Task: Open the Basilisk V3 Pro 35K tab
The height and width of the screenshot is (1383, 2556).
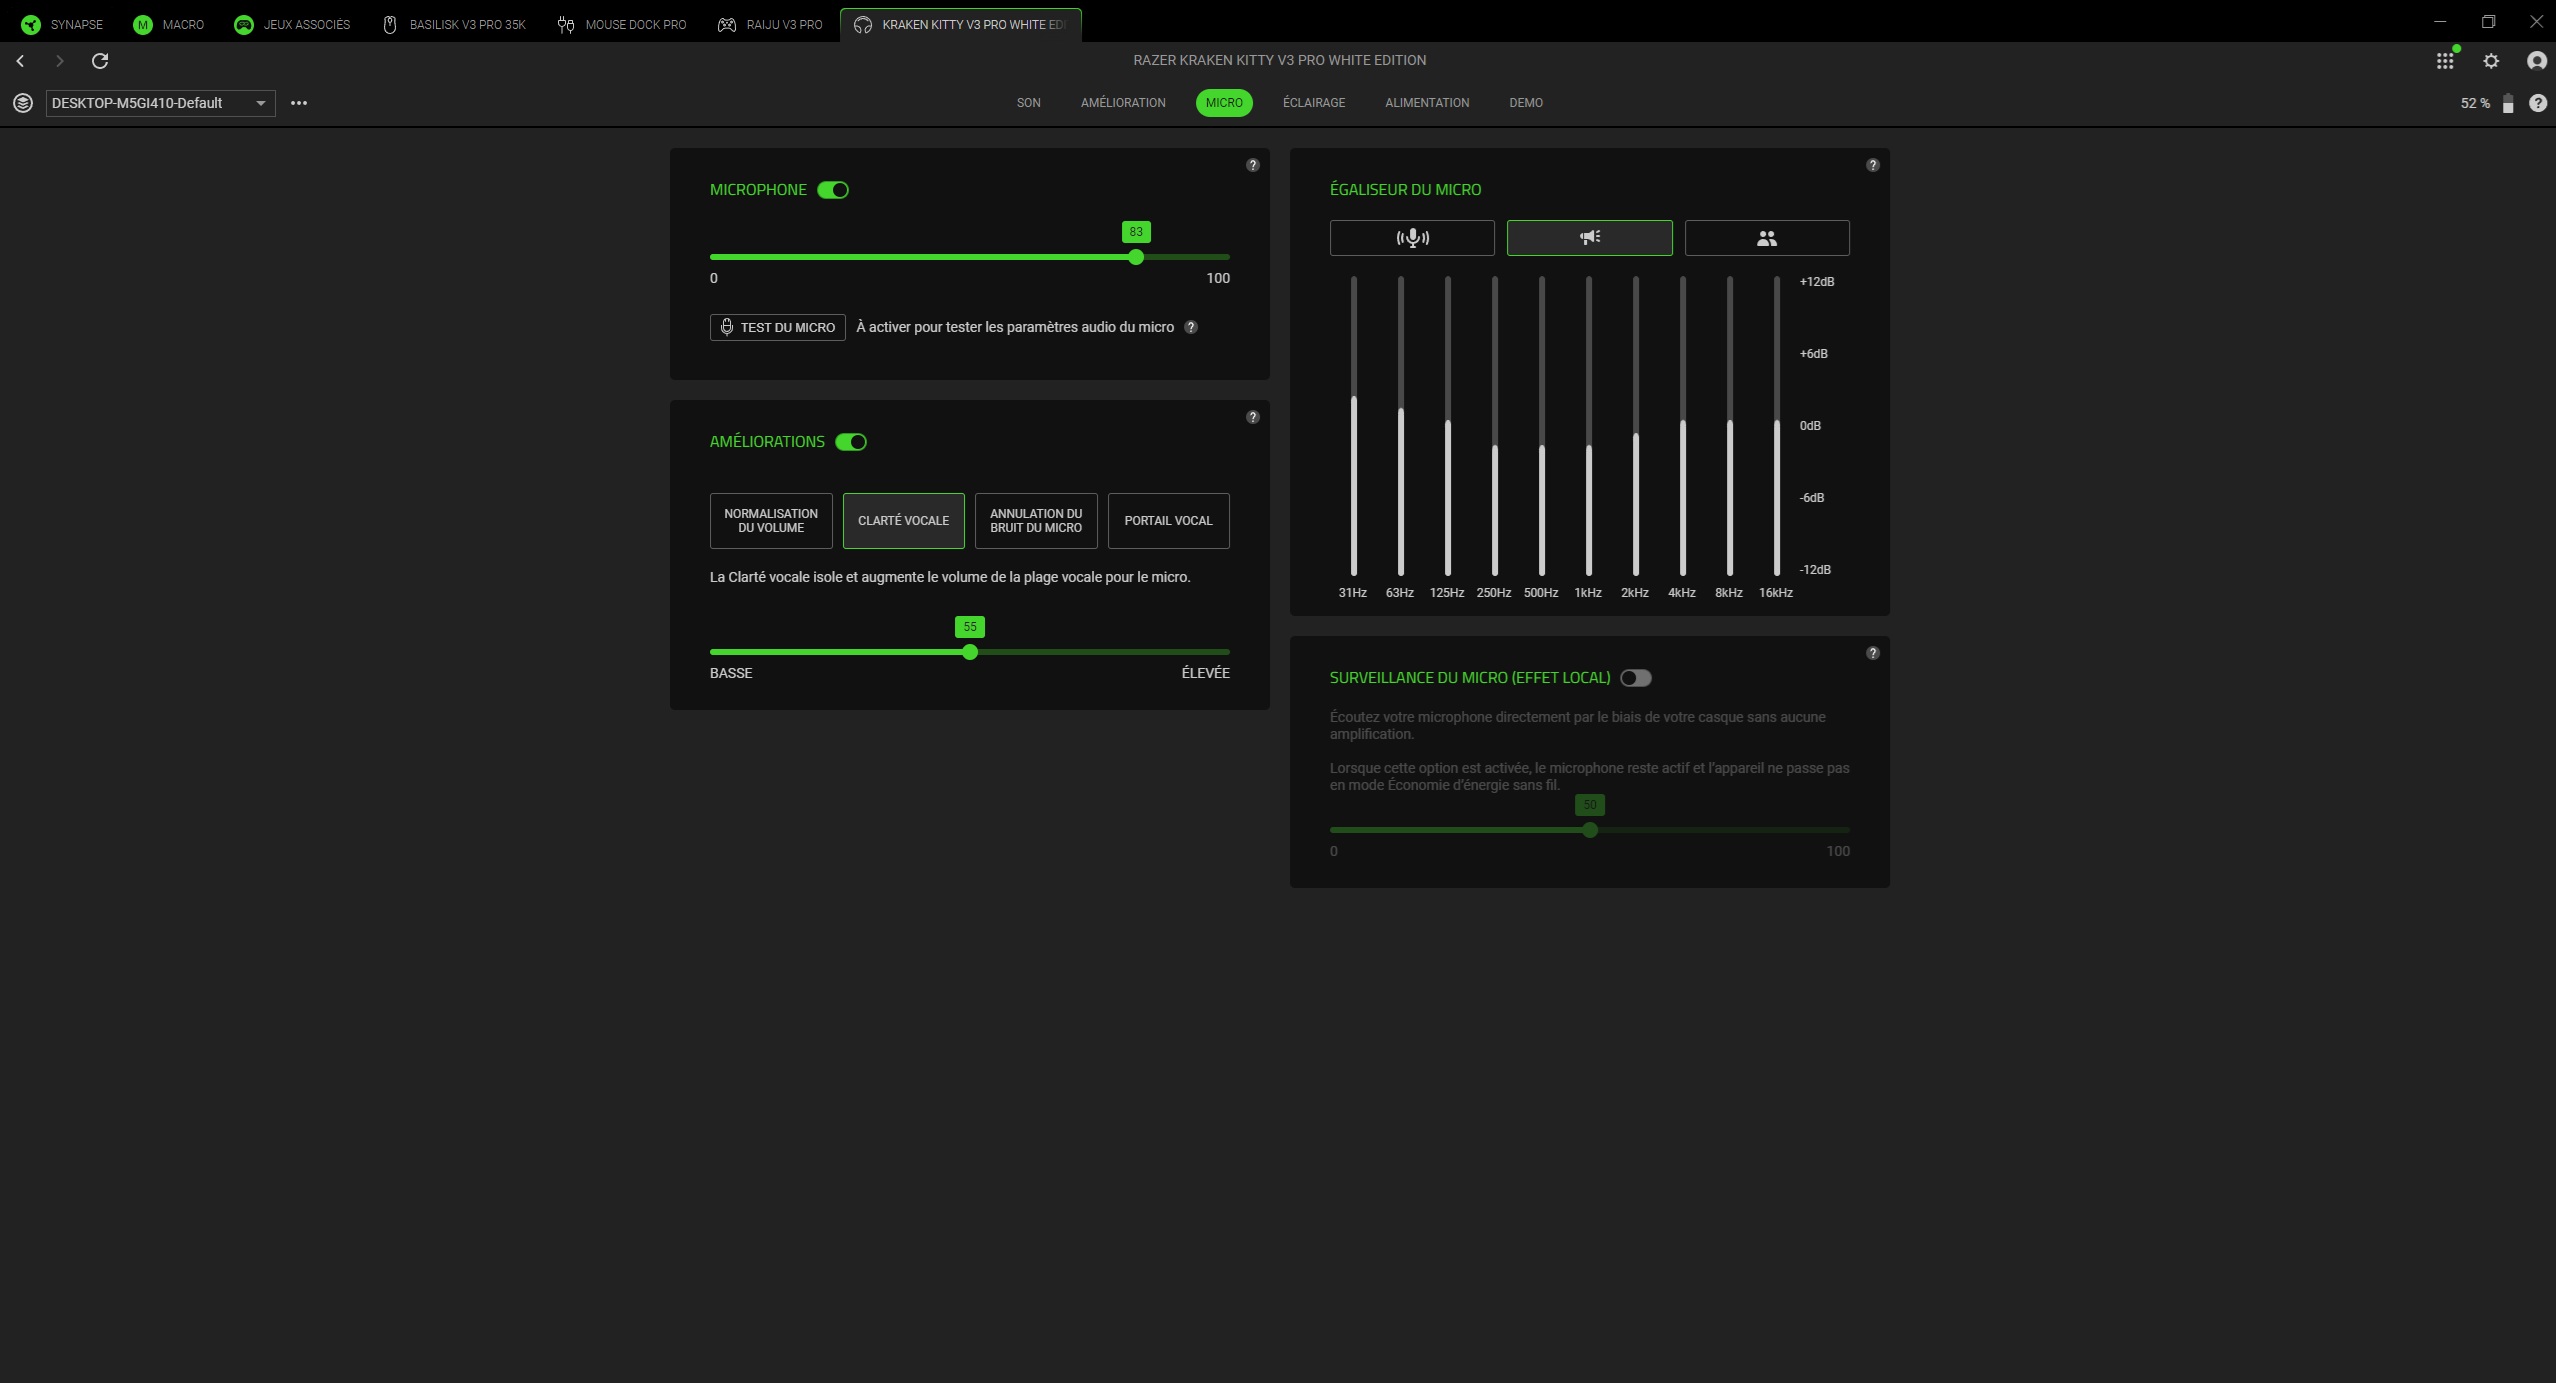Action: [455, 24]
